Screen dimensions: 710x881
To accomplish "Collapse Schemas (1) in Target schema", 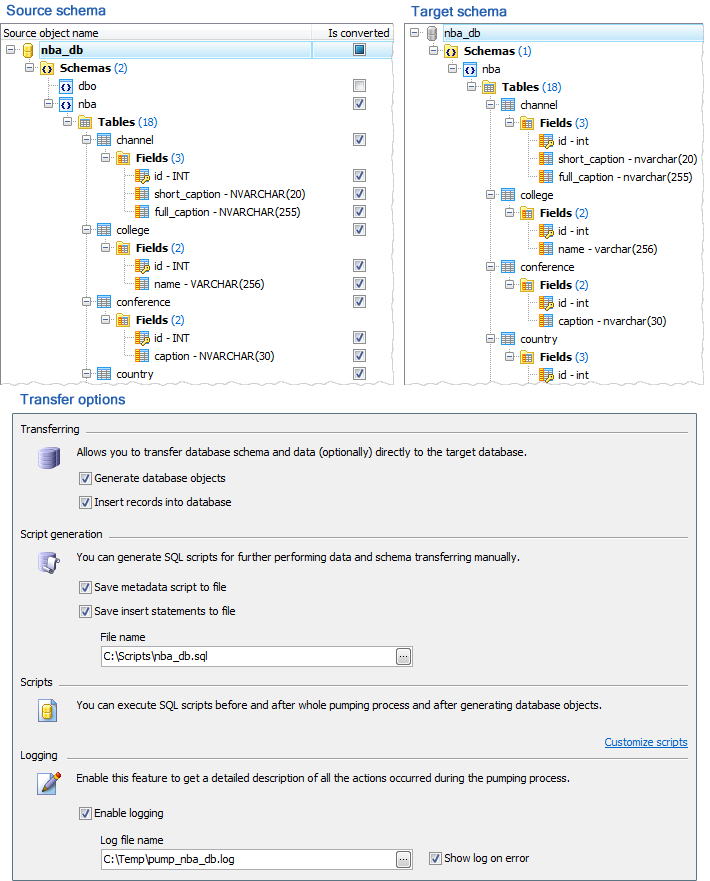I will [x=433, y=51].
